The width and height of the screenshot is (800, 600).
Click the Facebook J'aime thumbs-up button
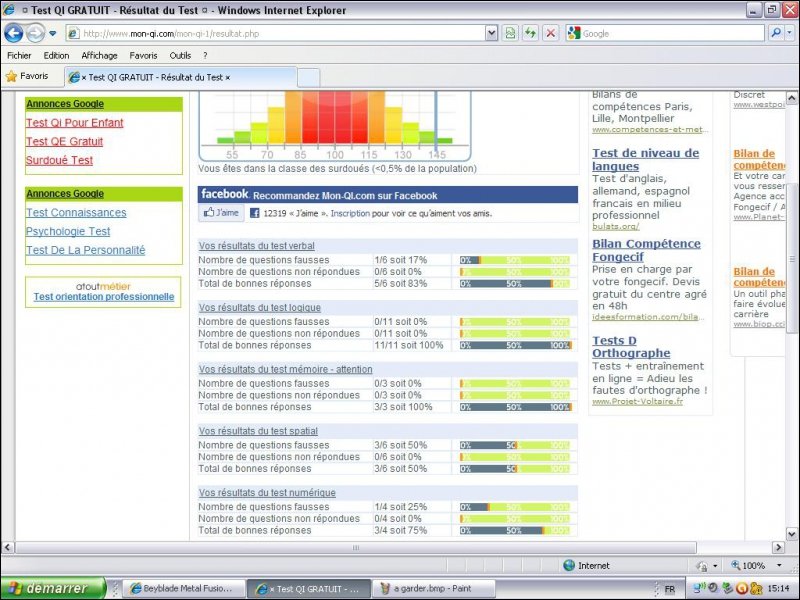222,213
